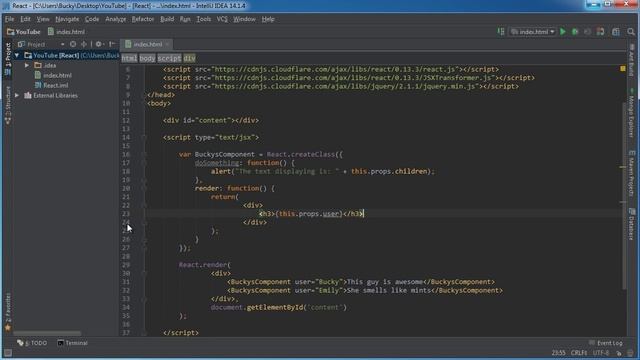This screenshot has width=640, height=360.
Task: Click the Hector inspector status bar icon
Action: tap(631, 353)
